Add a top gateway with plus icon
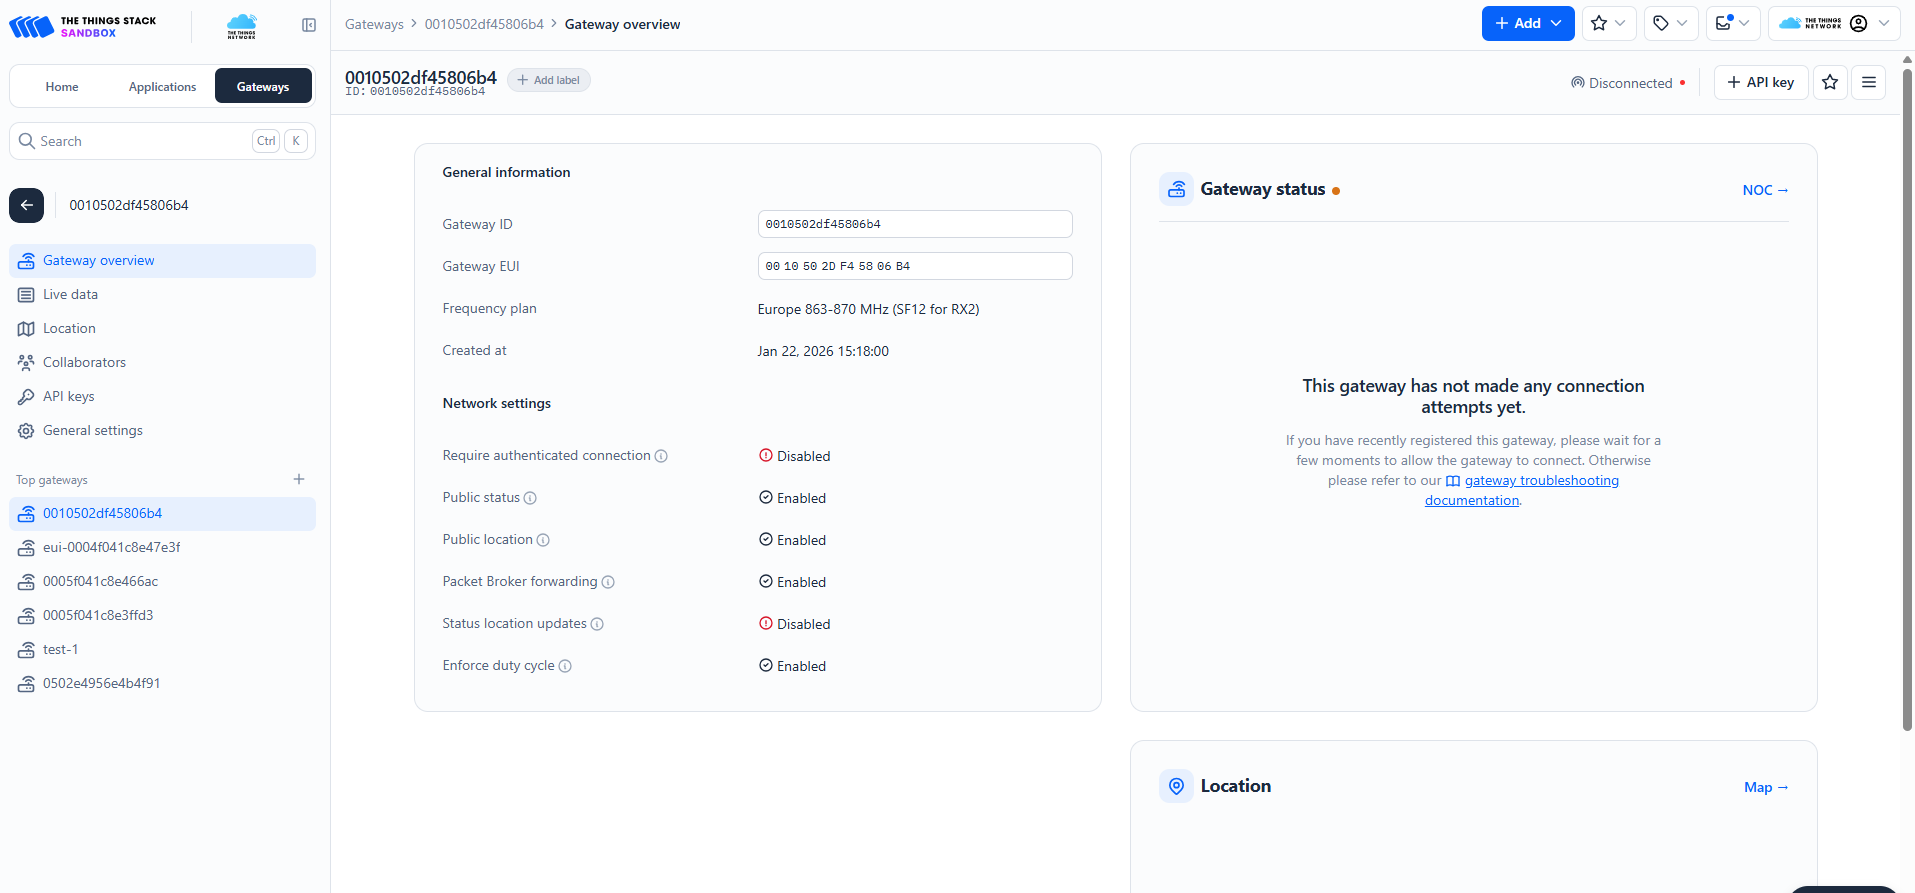Viewport: 1915px width, 893px height. pyautogui.click(x=299, y=479)
